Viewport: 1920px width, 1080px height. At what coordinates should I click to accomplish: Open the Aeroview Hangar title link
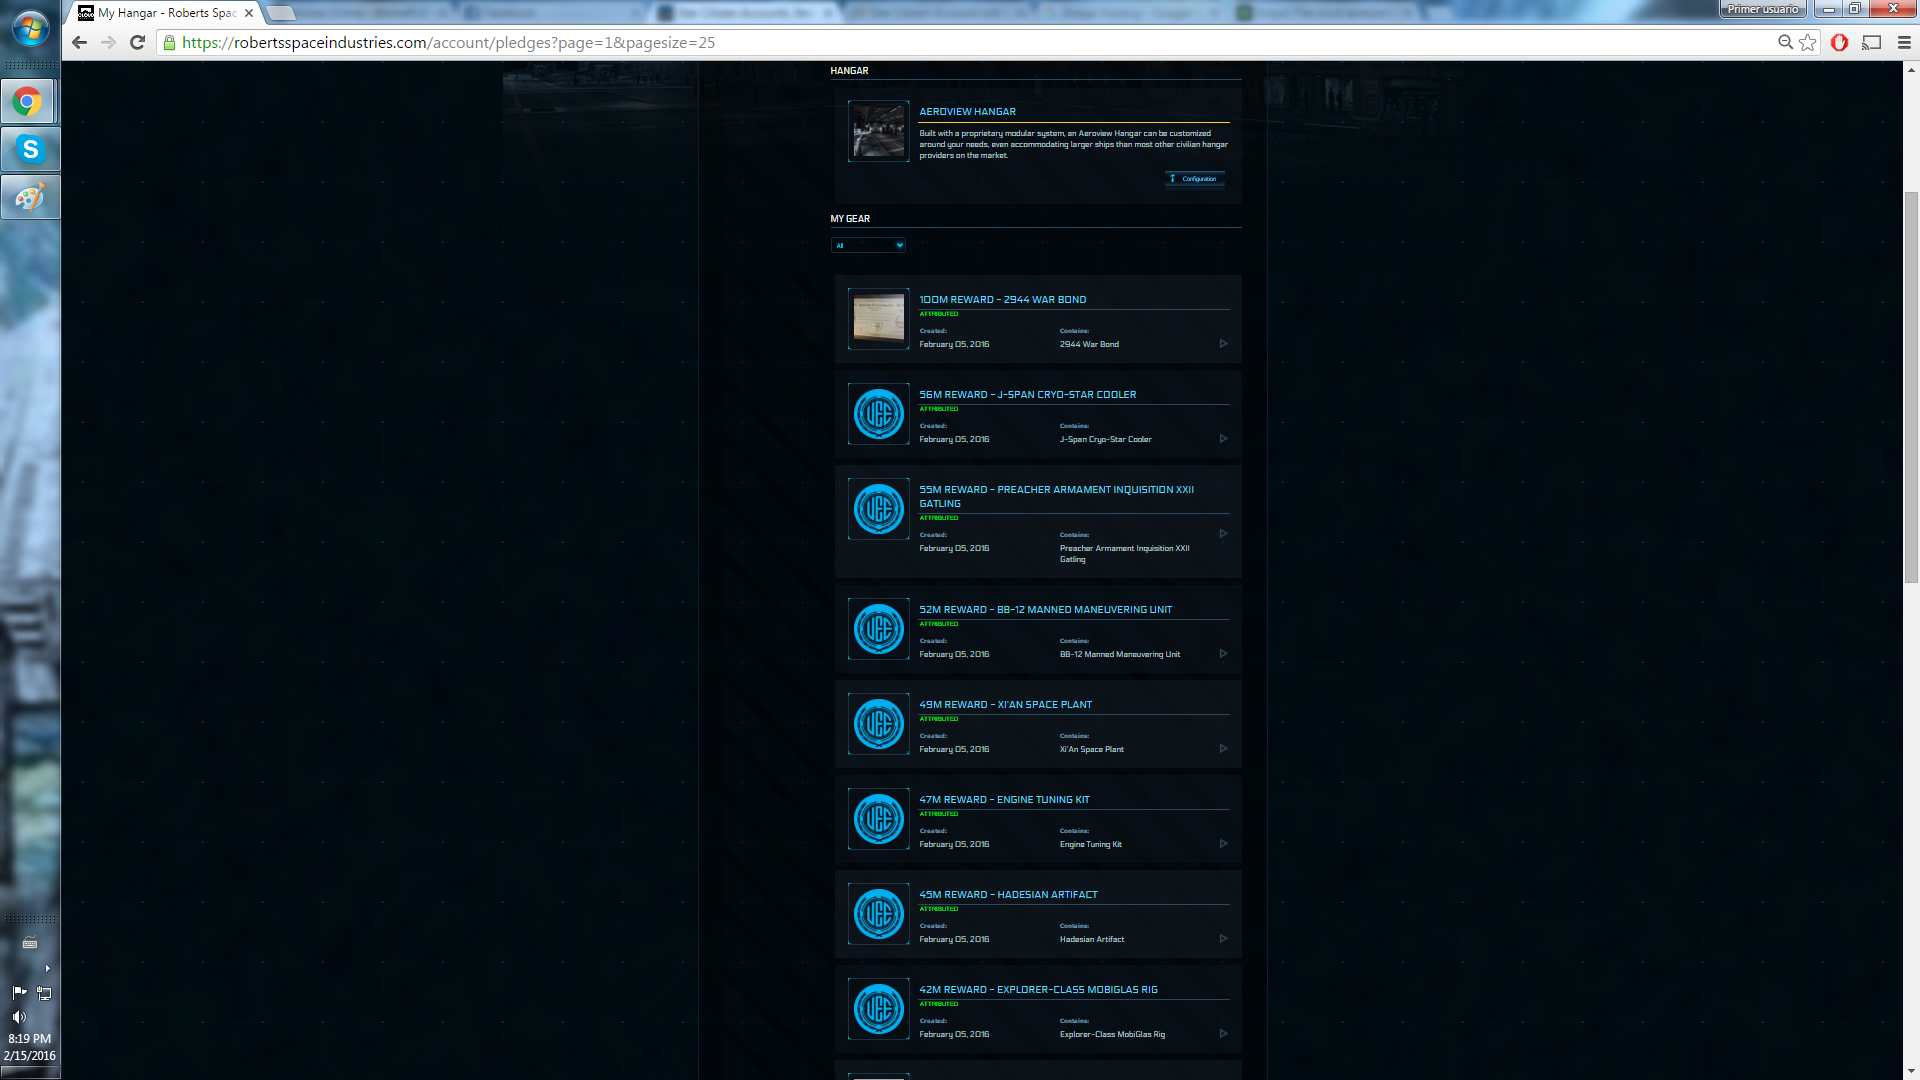click(x=967, y=112)
